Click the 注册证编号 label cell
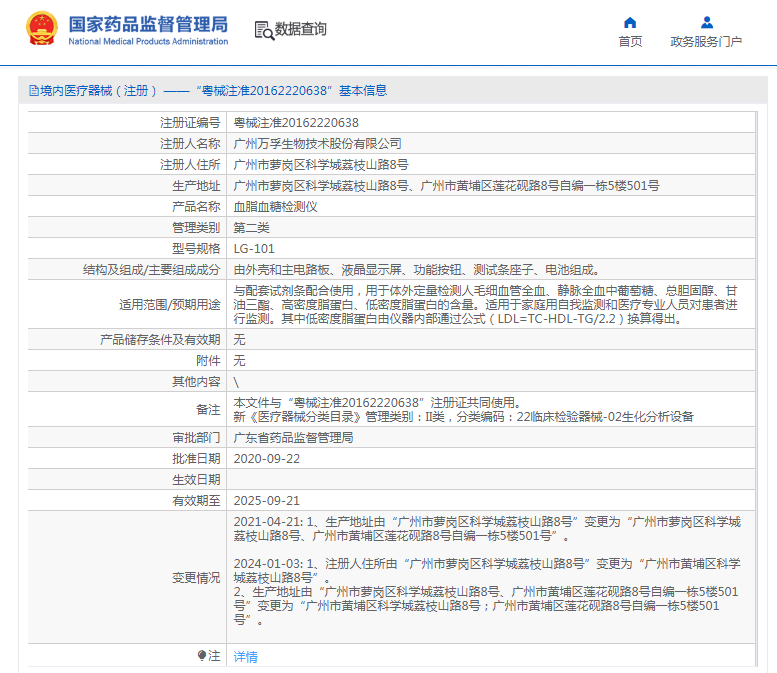Image resolution: width=777 pixels, height=673 pixels. pos(127,122)
